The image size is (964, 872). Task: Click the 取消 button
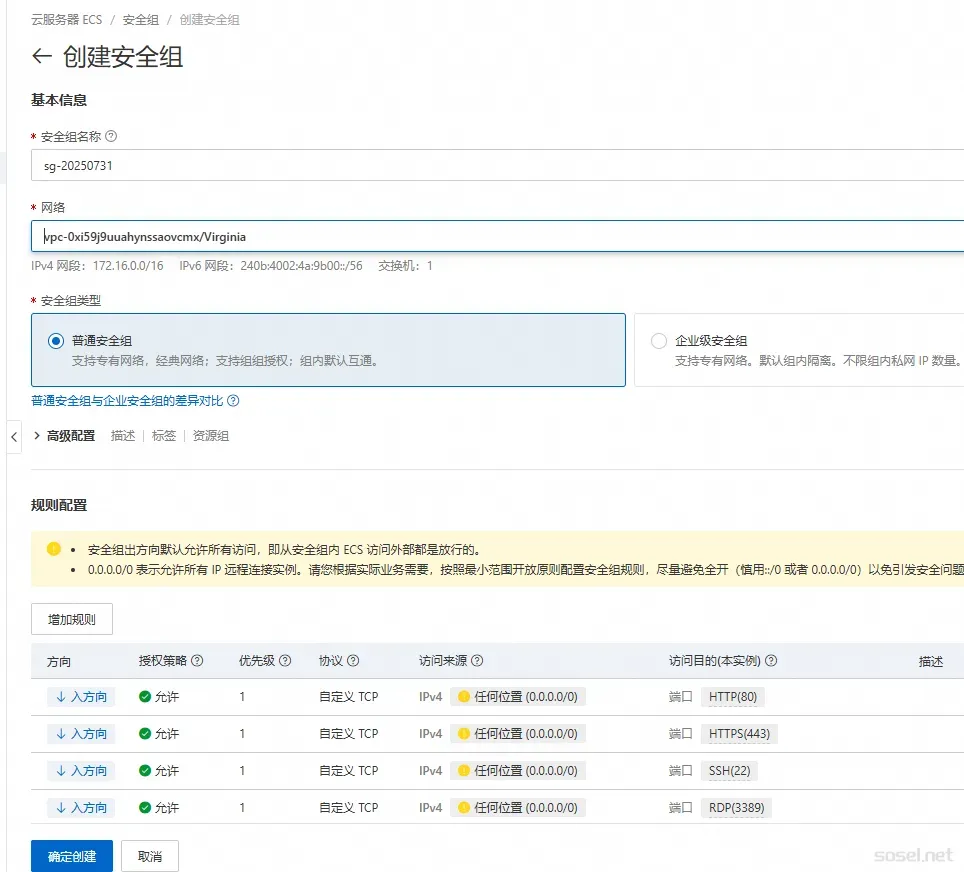click(x=150, y=856)
